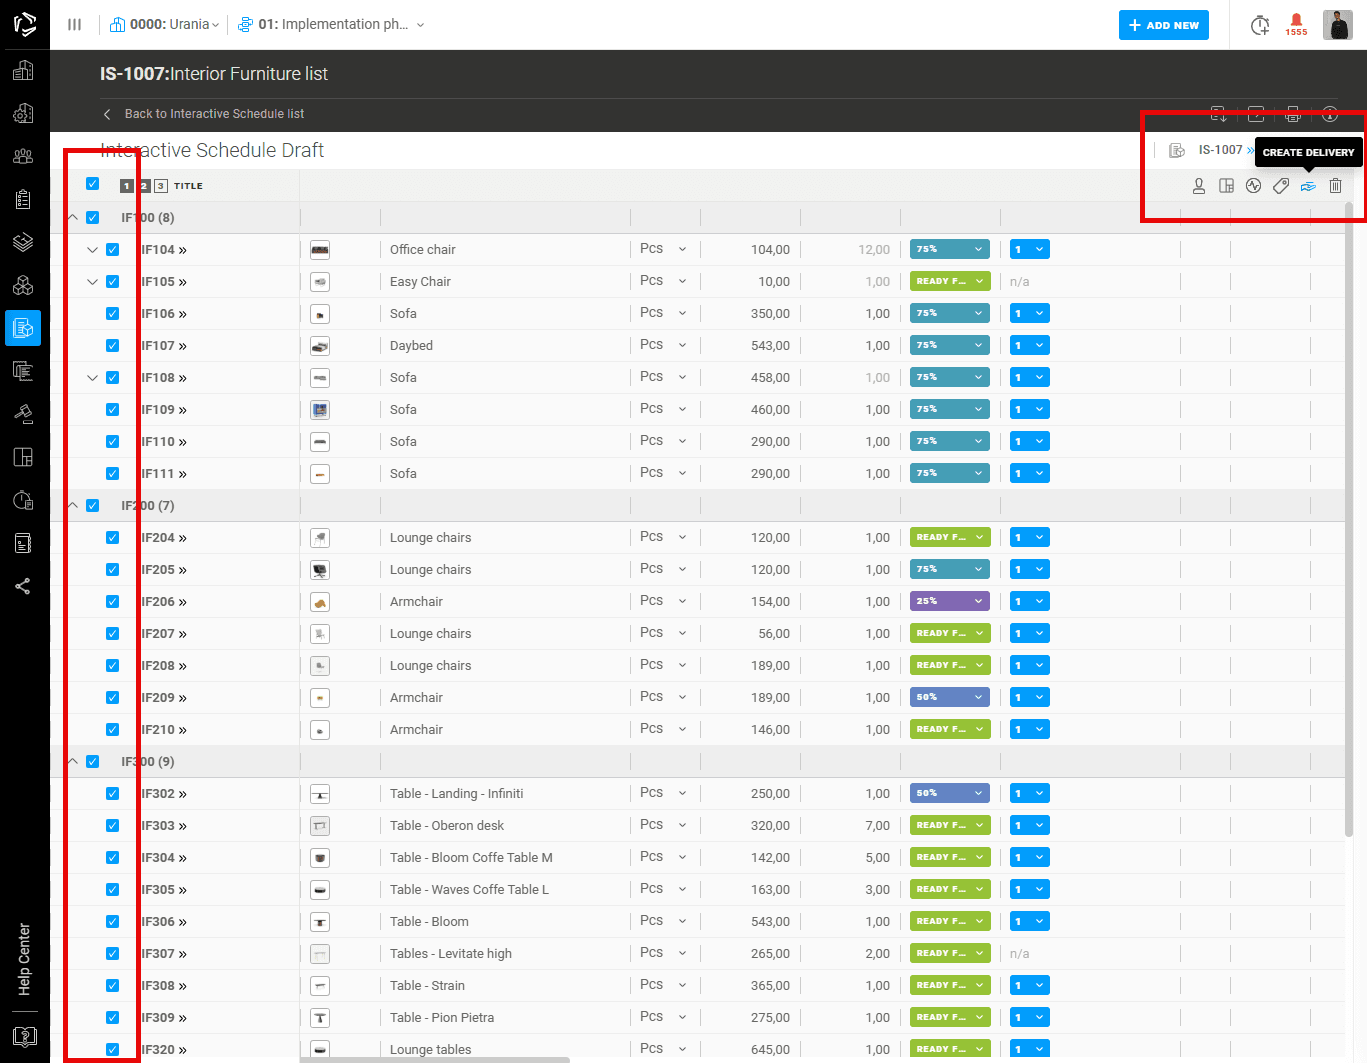Open the highlighted Interactive Schedule sidebar icon

click(23, 328)
